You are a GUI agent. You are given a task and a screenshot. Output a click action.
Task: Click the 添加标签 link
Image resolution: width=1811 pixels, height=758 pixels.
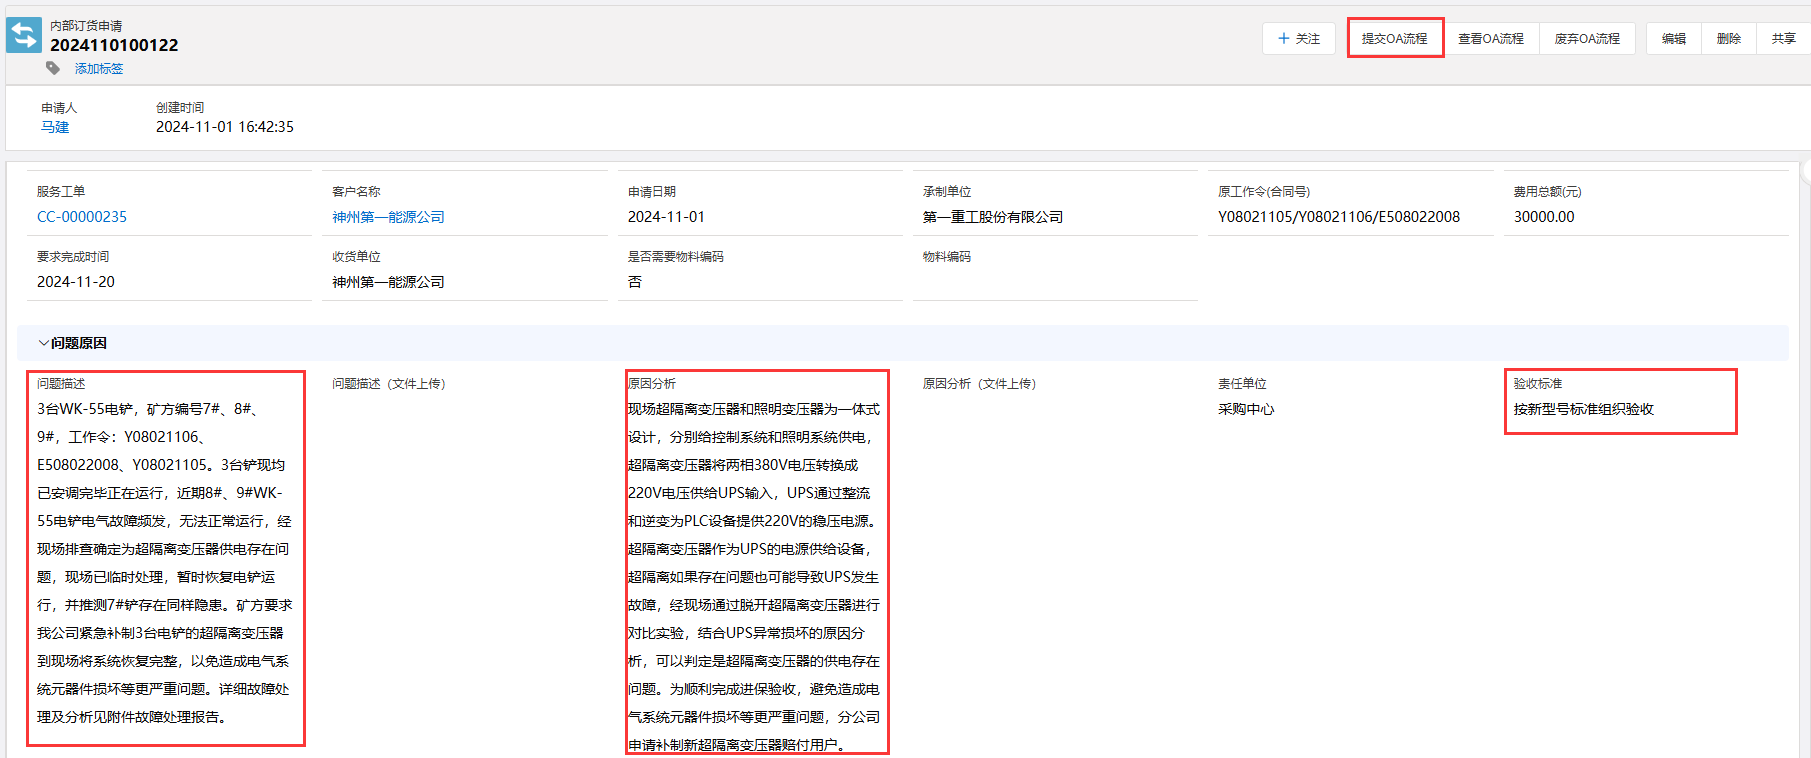tap(99, 69)
